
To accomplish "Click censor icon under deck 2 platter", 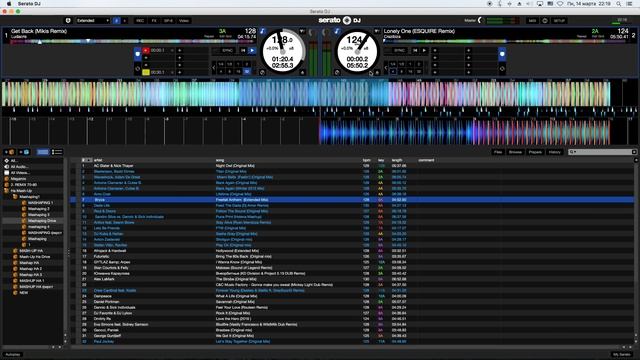I will (337, 72).
